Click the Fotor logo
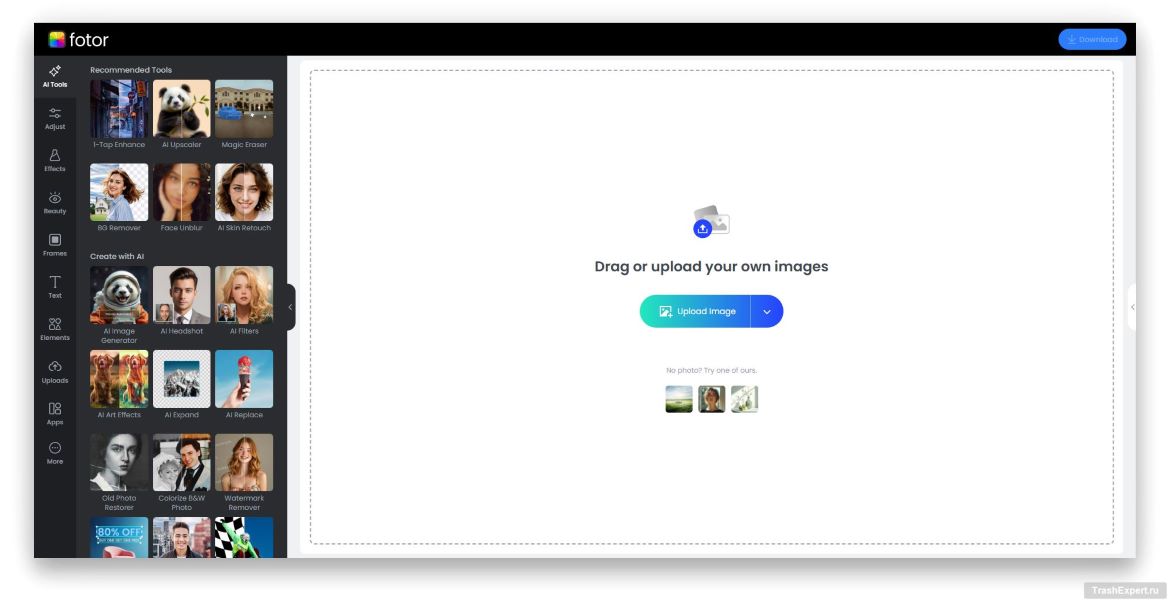The height and width of the screenshot is (602, 1170). [x=79, y=40]
